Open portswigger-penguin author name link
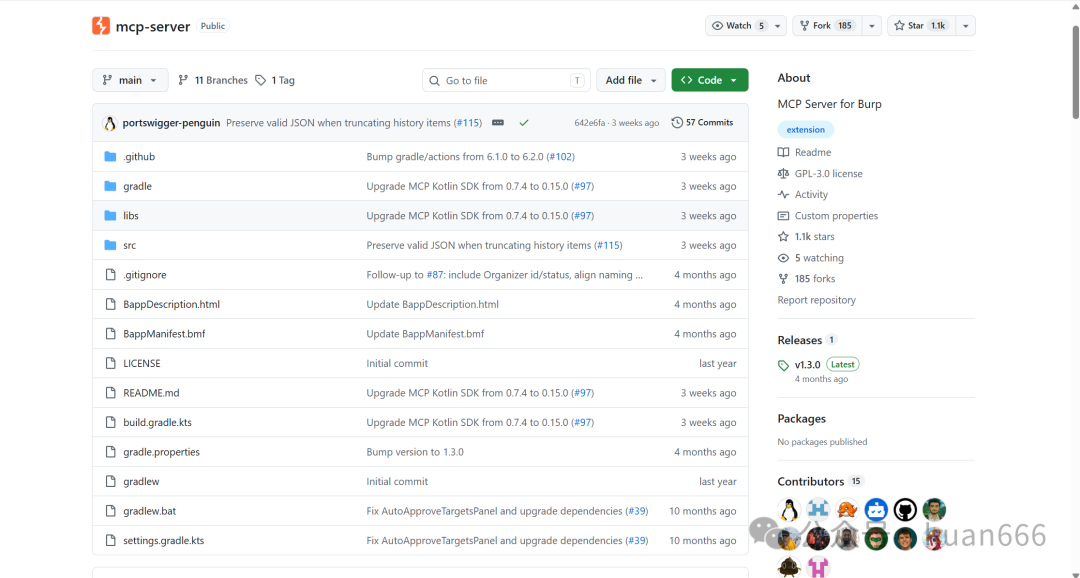 click(x=172, y=123)
